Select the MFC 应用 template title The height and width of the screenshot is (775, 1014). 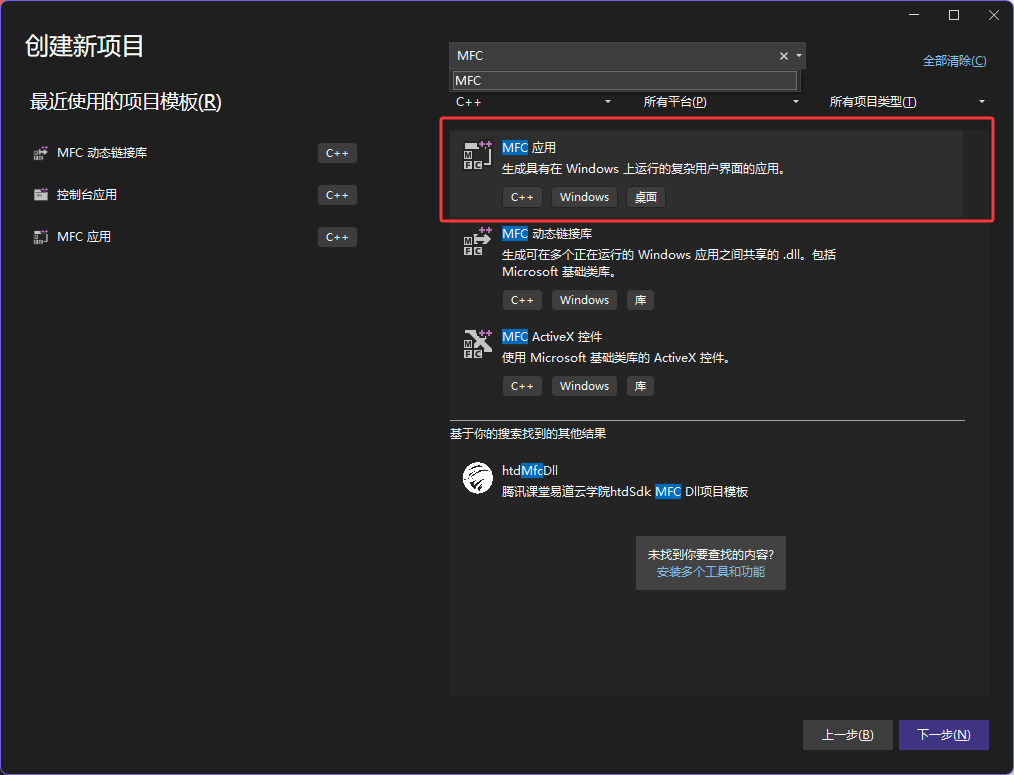[528, 147]
